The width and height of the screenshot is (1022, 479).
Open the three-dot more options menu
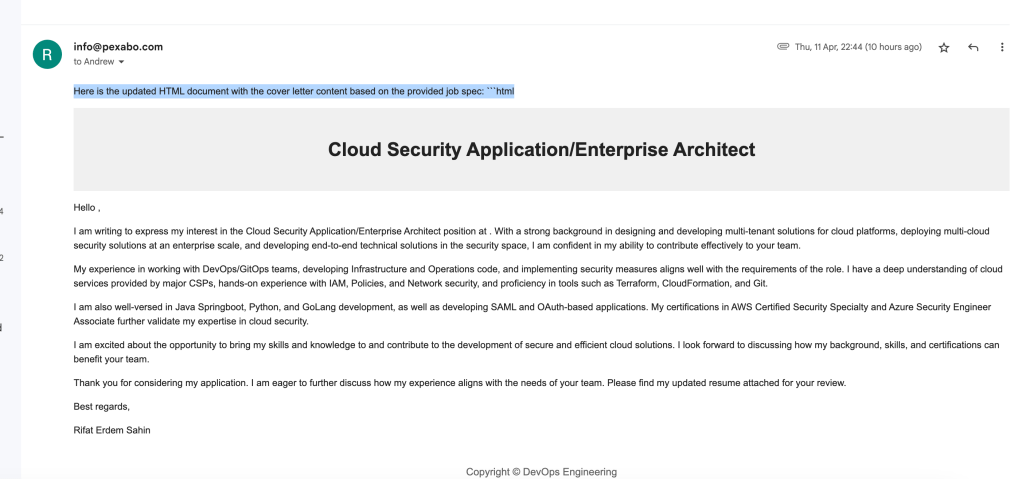point(1002,47)
